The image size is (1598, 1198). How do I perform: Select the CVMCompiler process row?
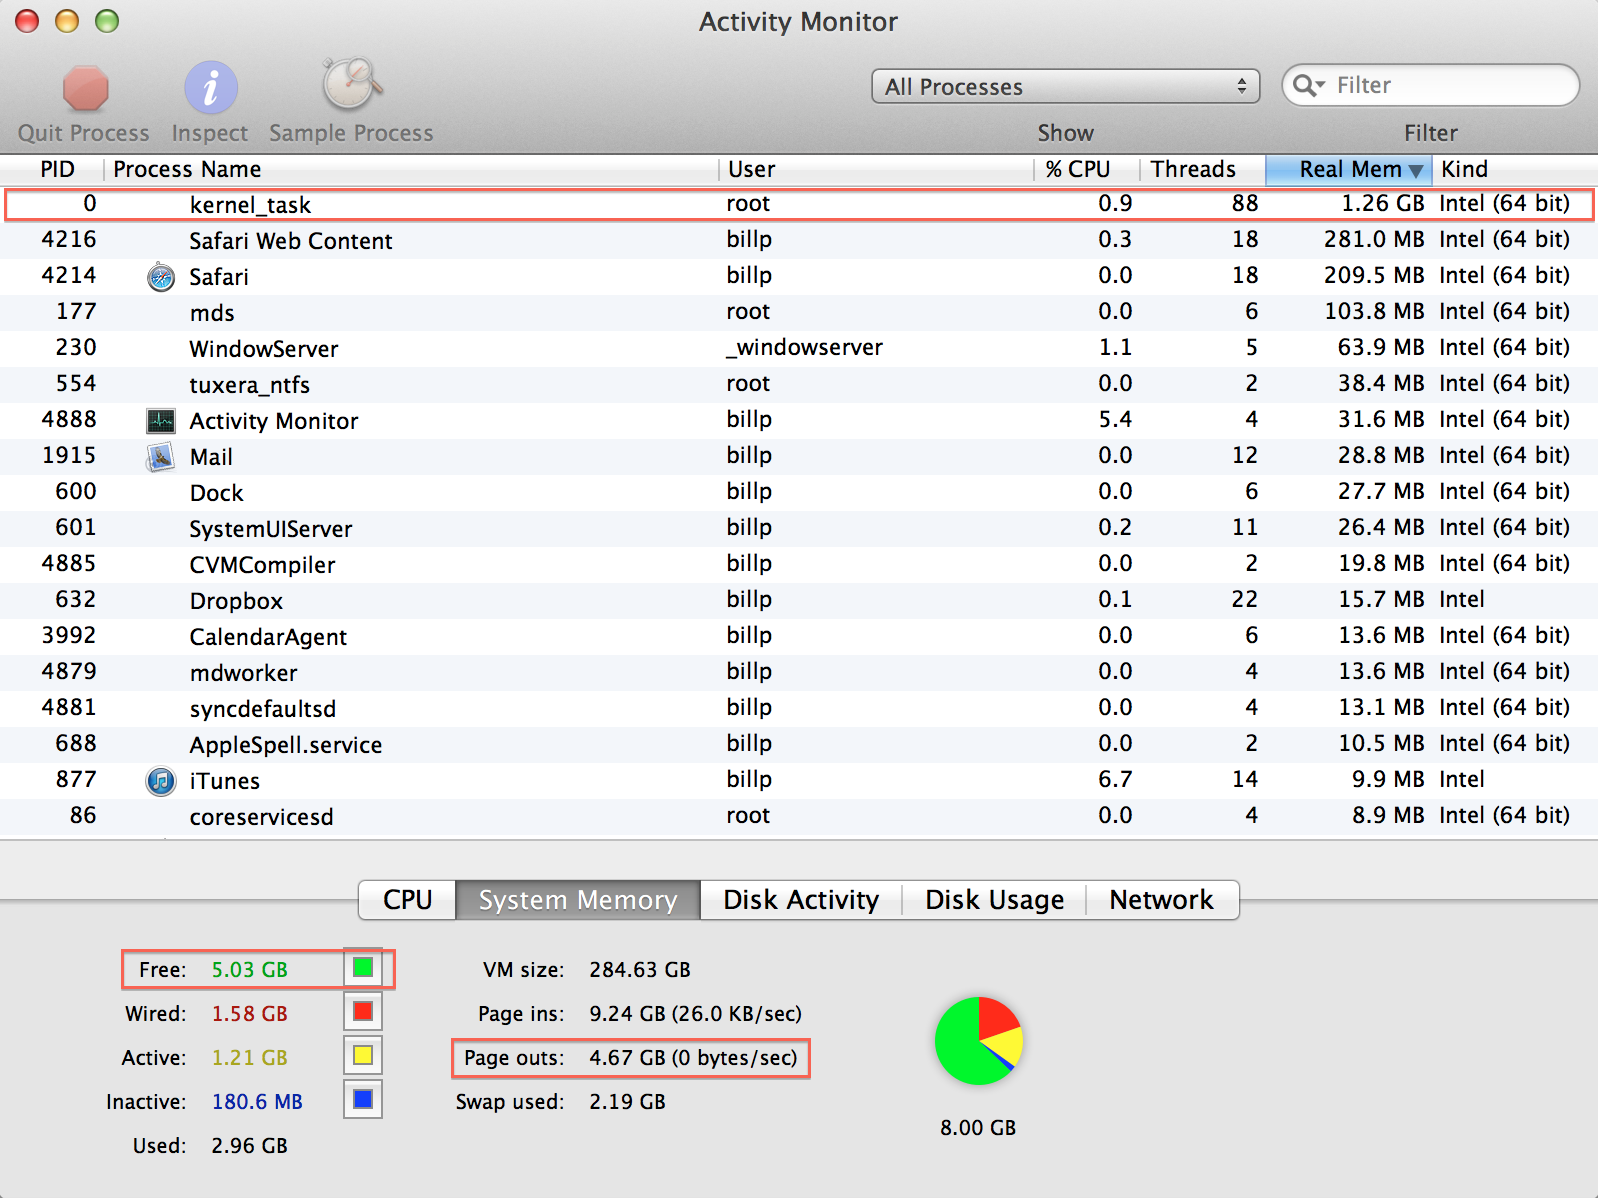click(x=799, y=564)
